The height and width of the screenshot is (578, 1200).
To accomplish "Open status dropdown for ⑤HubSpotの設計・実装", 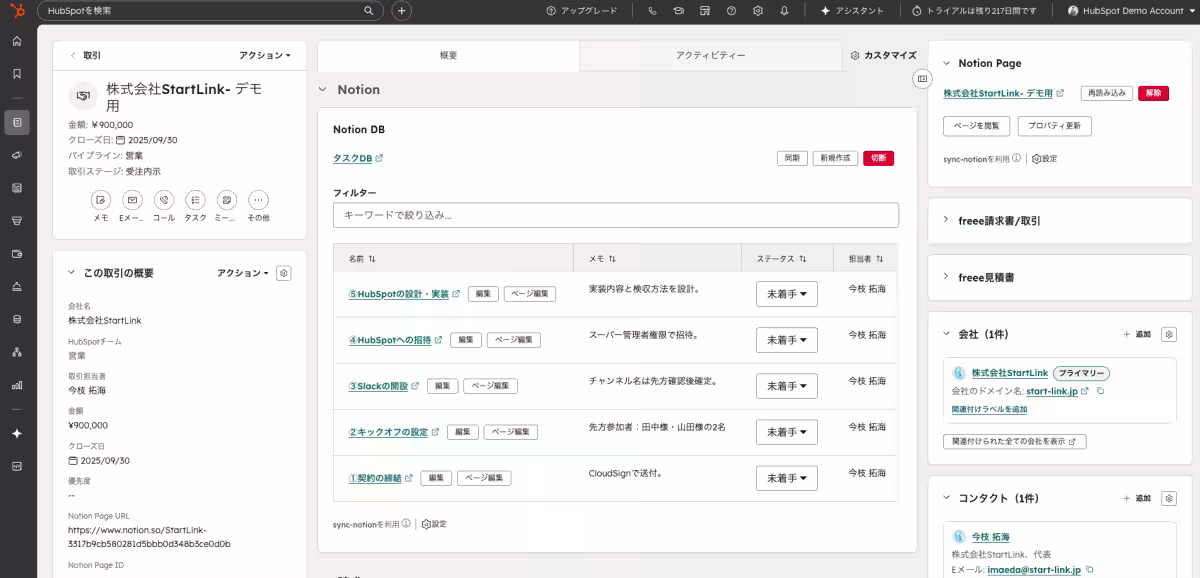I will point(787,294).
